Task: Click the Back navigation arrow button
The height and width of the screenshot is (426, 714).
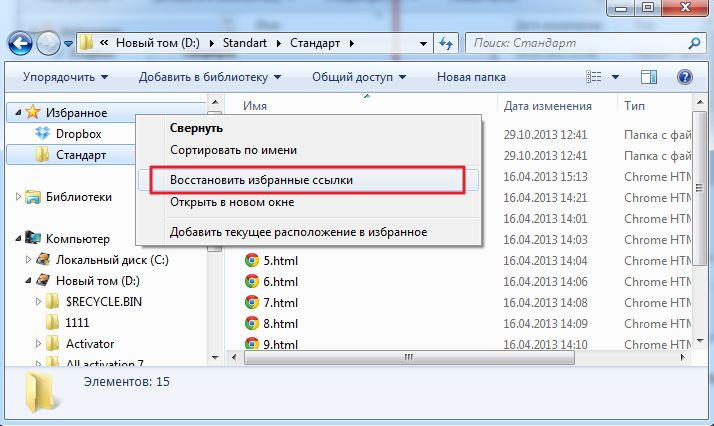Action: point(21,43)
